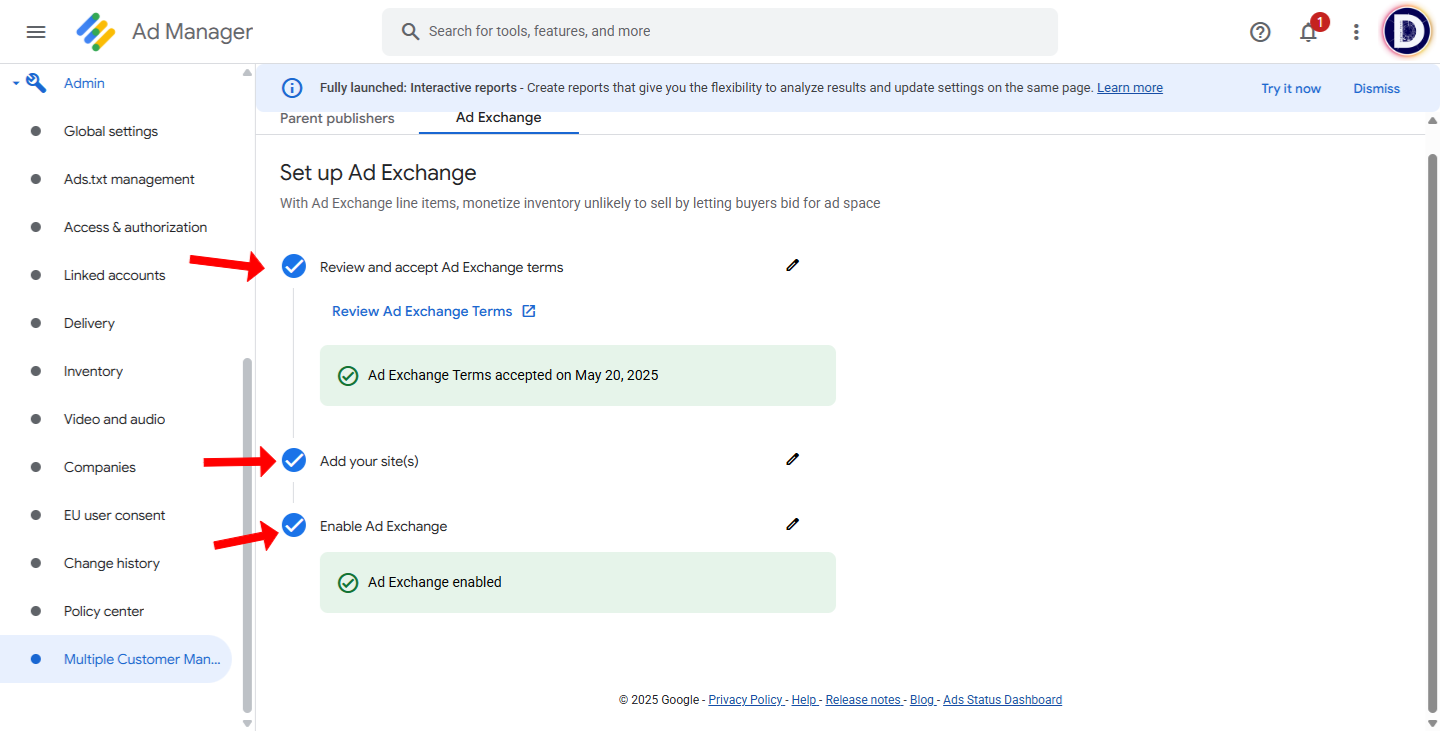Click the 'Enable Ad Exchange' step label
Screen dimensions: 1440x731
(x=384, y=526)
